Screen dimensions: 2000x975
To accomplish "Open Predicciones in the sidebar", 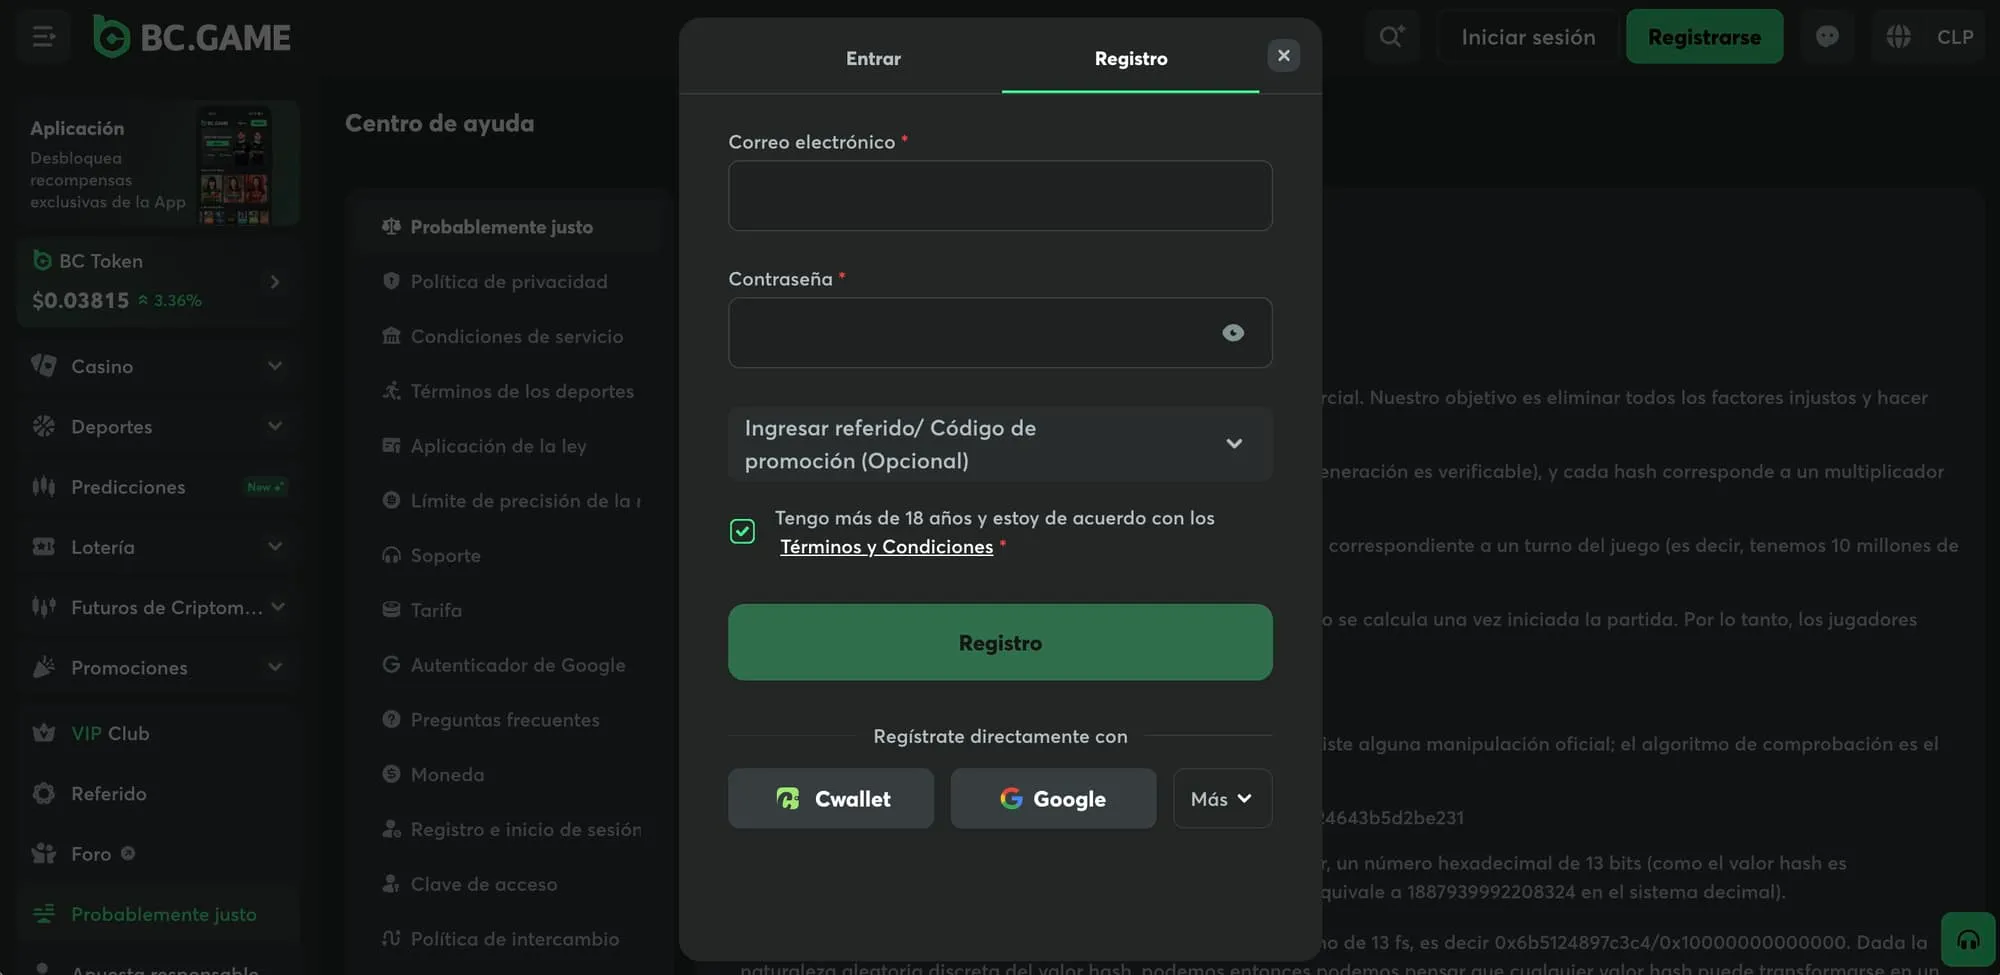I will pos(158,487).
